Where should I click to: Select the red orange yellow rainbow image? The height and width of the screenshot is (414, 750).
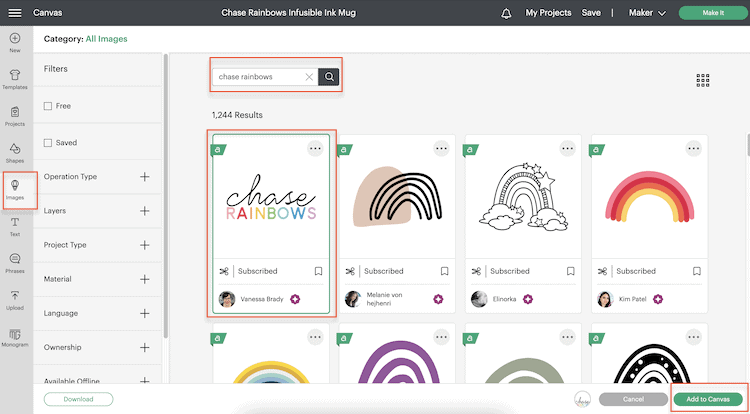tap(650, 197)
